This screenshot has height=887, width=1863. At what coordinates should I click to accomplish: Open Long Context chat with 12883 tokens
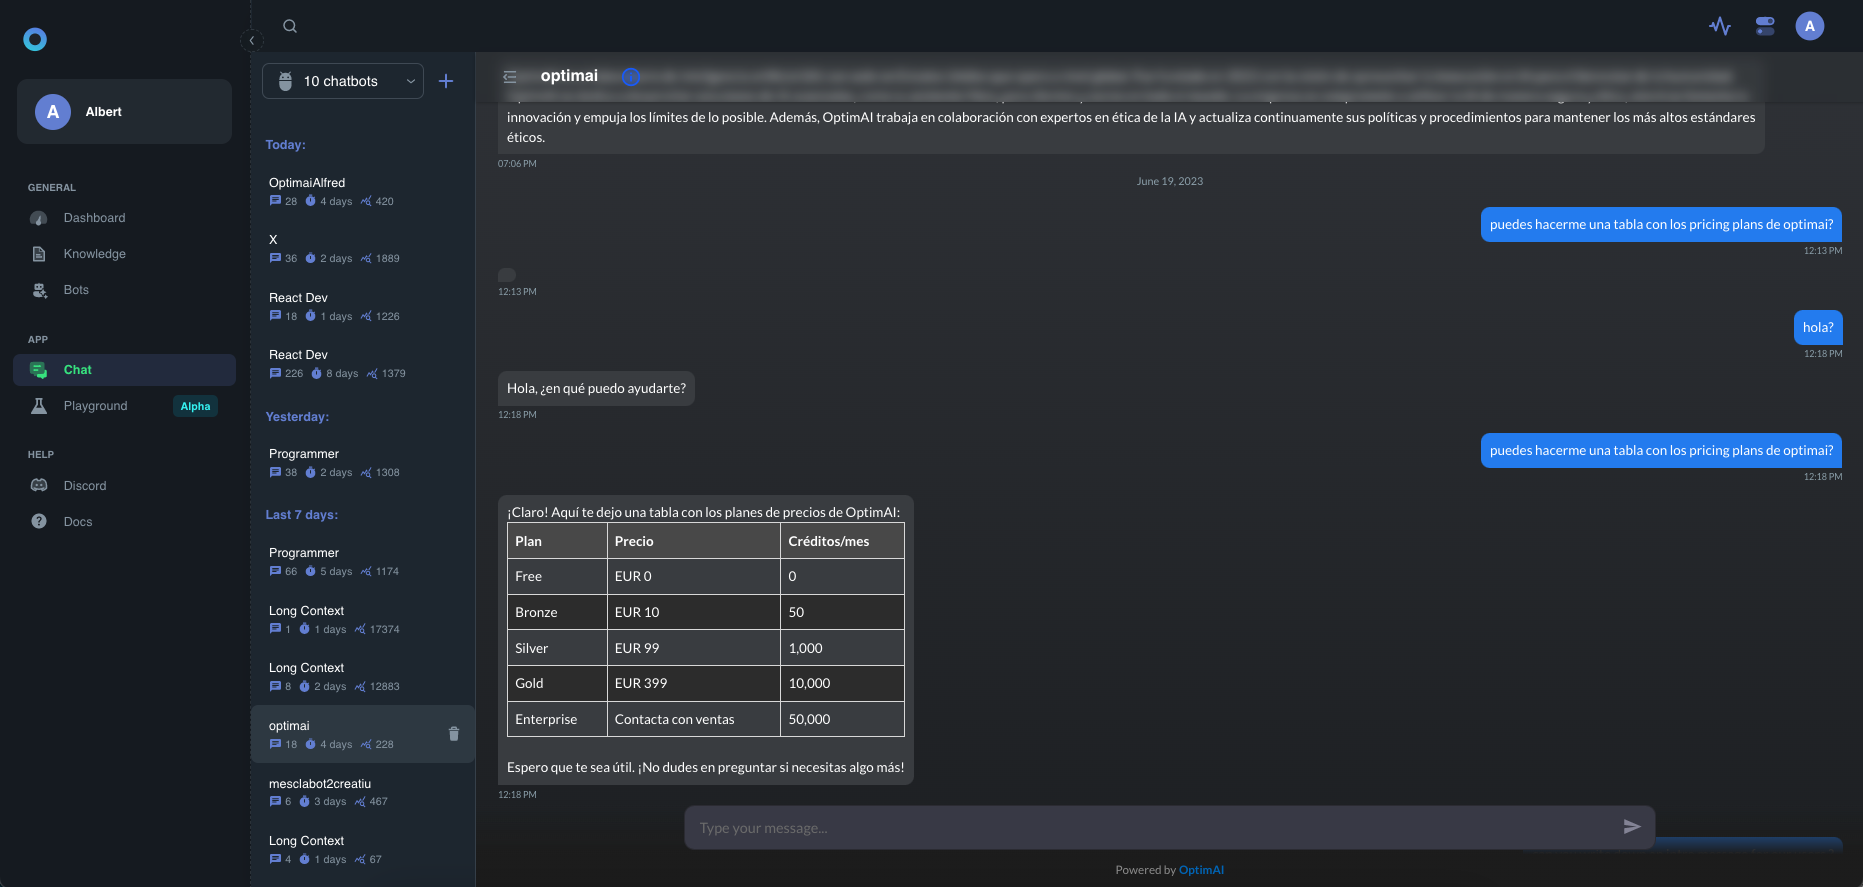click(362, 676)
